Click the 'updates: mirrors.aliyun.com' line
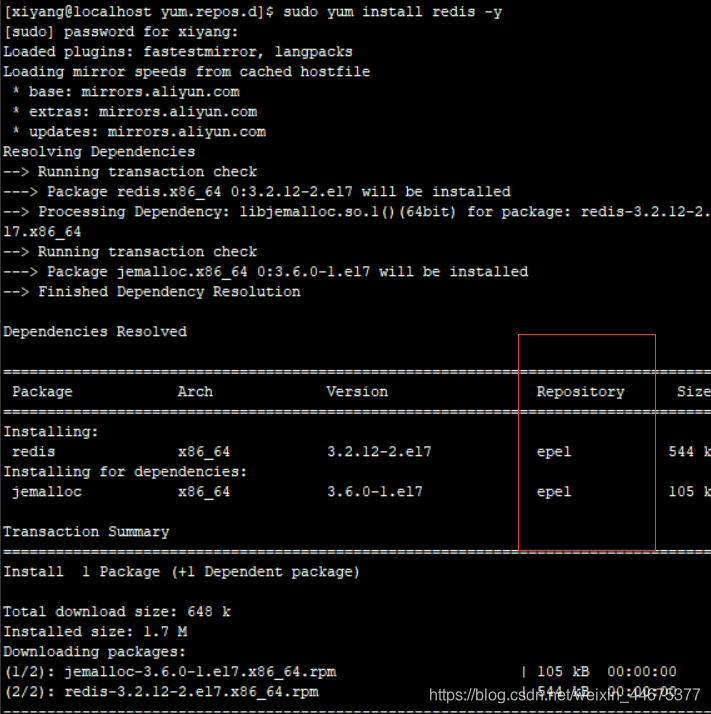 pyautogui.click(x=139, y=133)
